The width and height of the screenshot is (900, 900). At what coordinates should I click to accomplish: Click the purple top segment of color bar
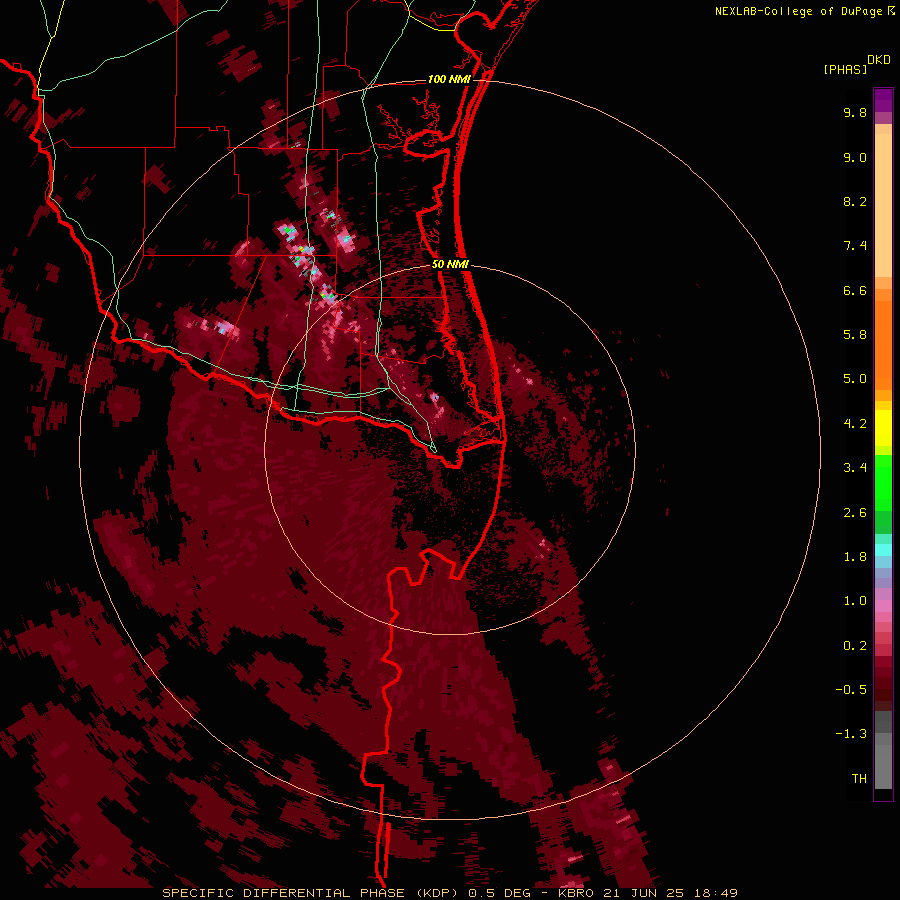[883, 100]
